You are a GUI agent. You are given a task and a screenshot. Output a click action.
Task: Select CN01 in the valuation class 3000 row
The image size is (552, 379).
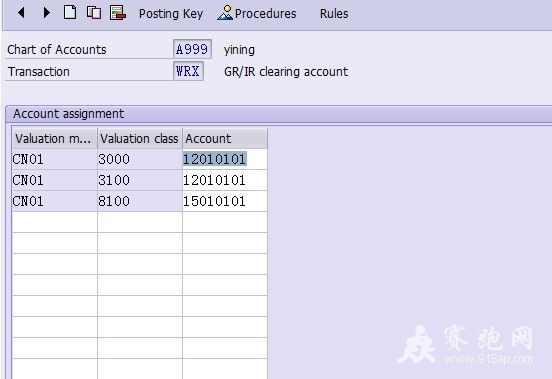coord(55,159)
